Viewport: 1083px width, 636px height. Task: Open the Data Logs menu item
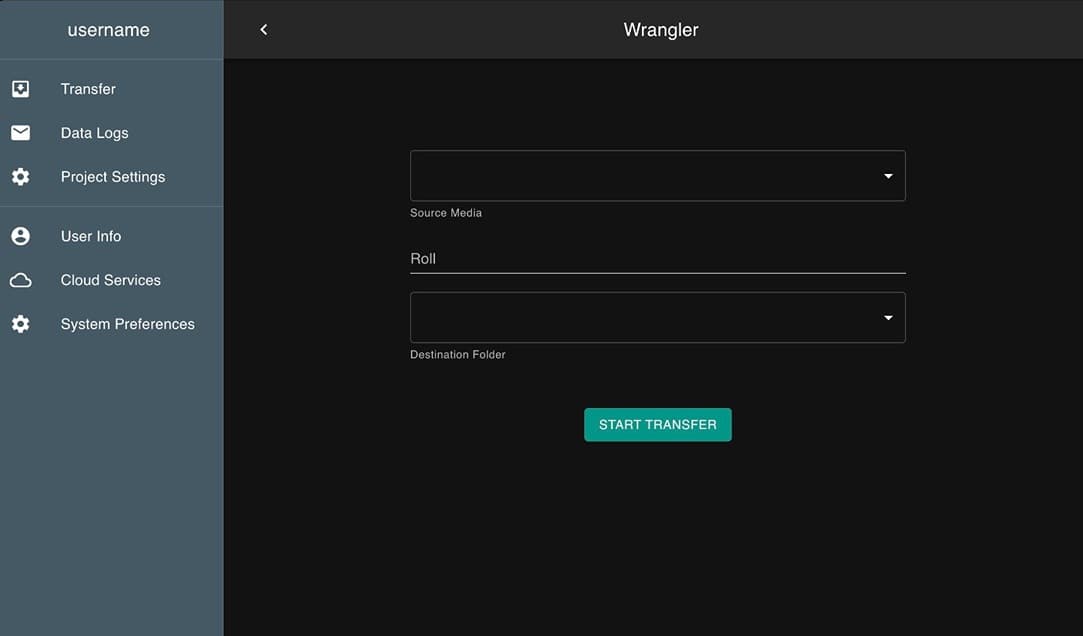94,133
